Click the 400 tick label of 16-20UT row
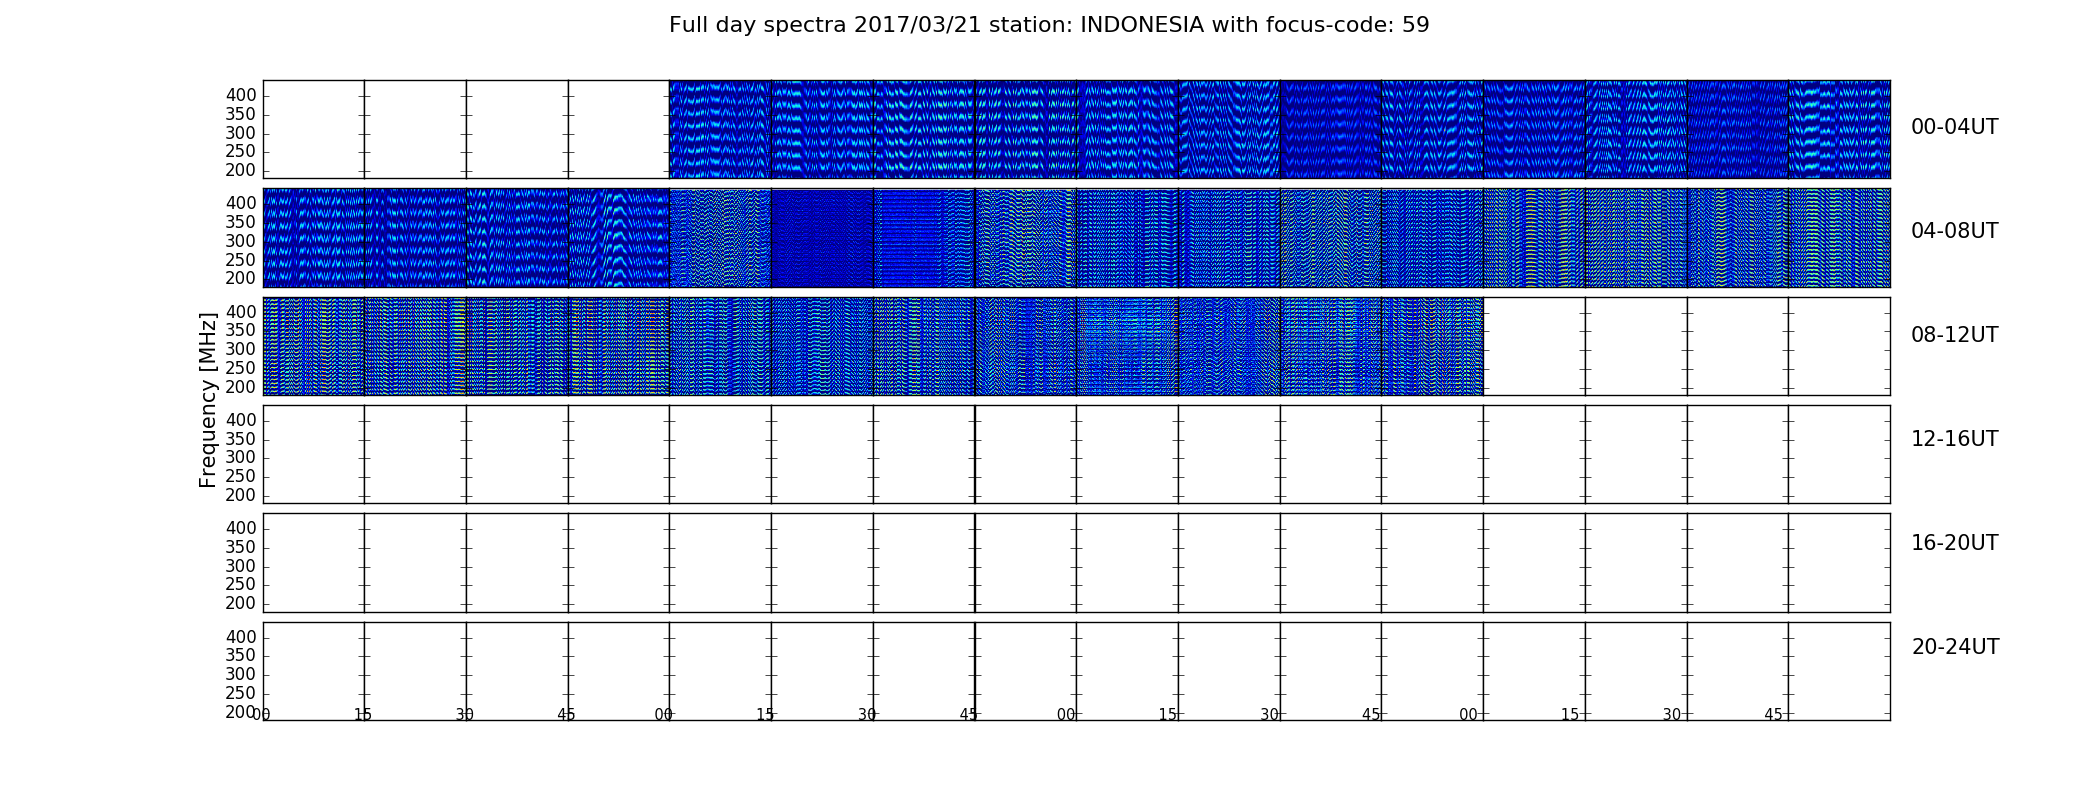The width and height of the screenshot is (2100, 800). [241, 528]
